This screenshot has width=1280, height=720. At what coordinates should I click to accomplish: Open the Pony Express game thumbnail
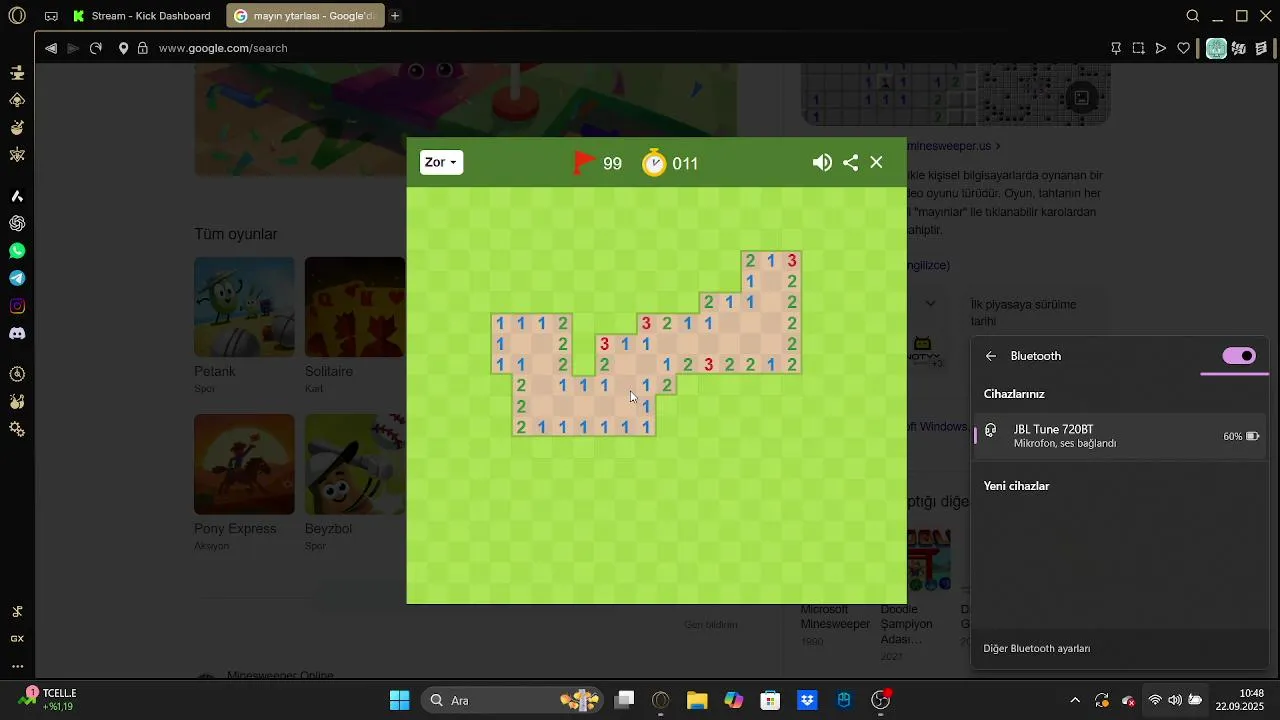244,464
